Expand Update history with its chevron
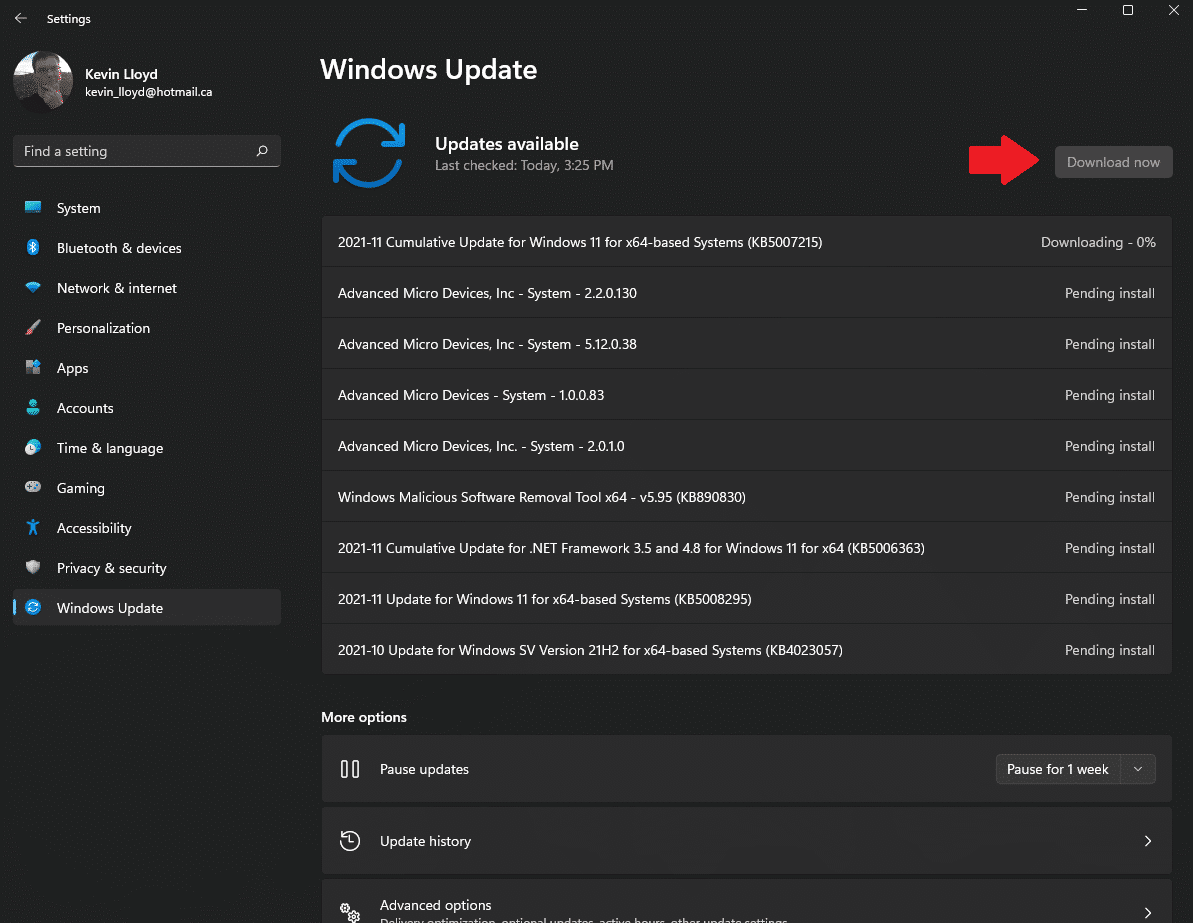This screenshot has width=1193, height=923. 1148,841
